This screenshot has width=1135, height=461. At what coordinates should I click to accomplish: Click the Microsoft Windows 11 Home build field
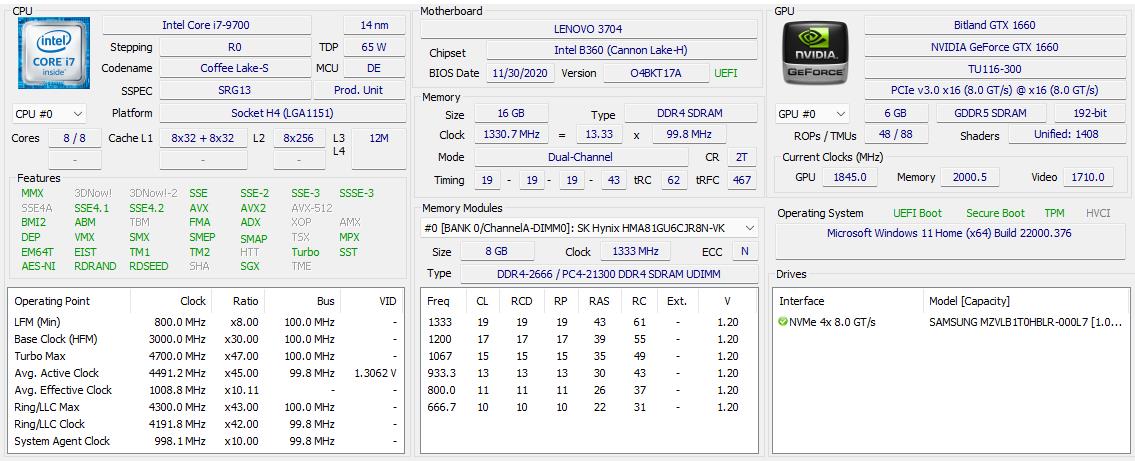tap(949, 242)
